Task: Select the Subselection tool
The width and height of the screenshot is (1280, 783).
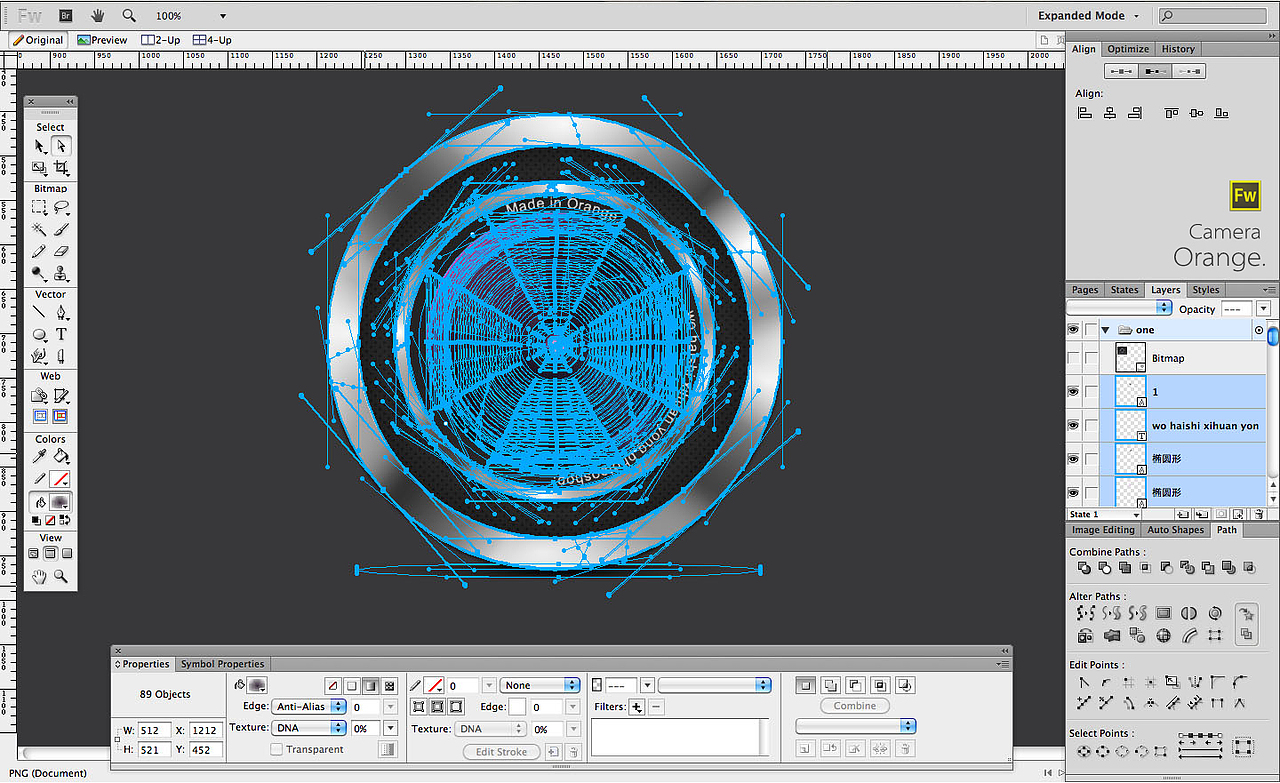Action: click(61, 146)
